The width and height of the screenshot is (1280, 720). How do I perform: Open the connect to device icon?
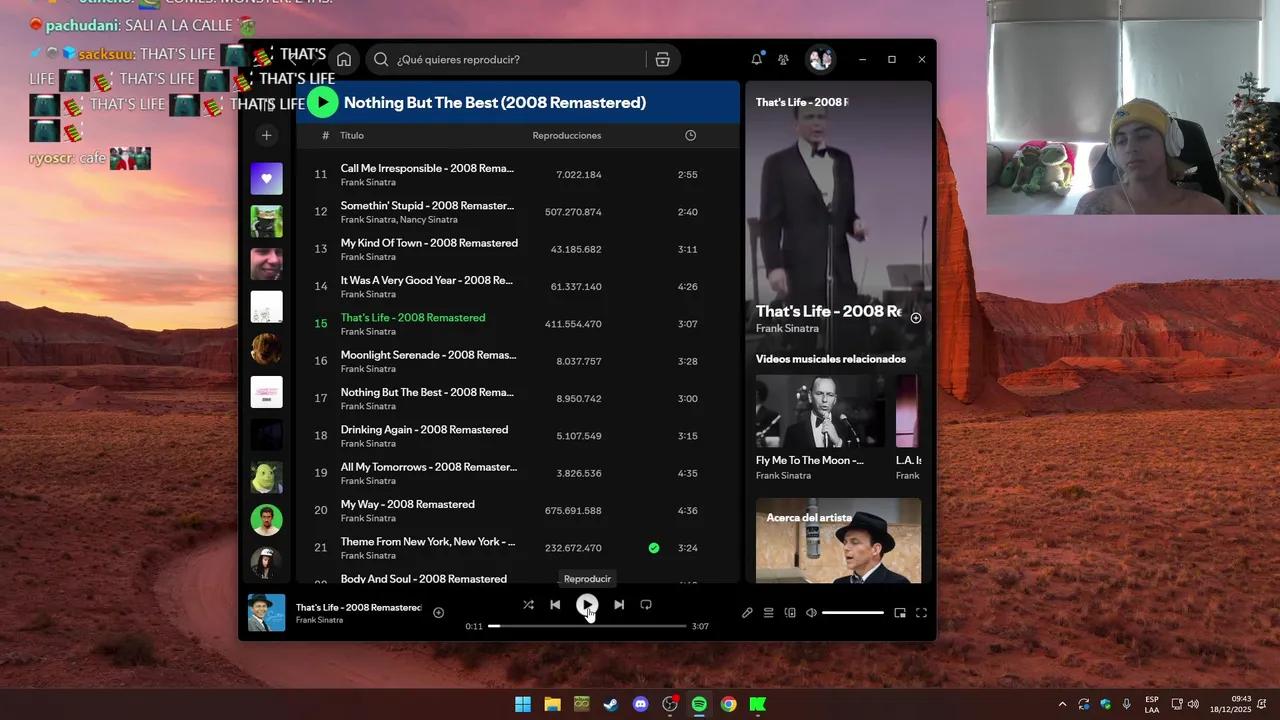coord(790,613)
